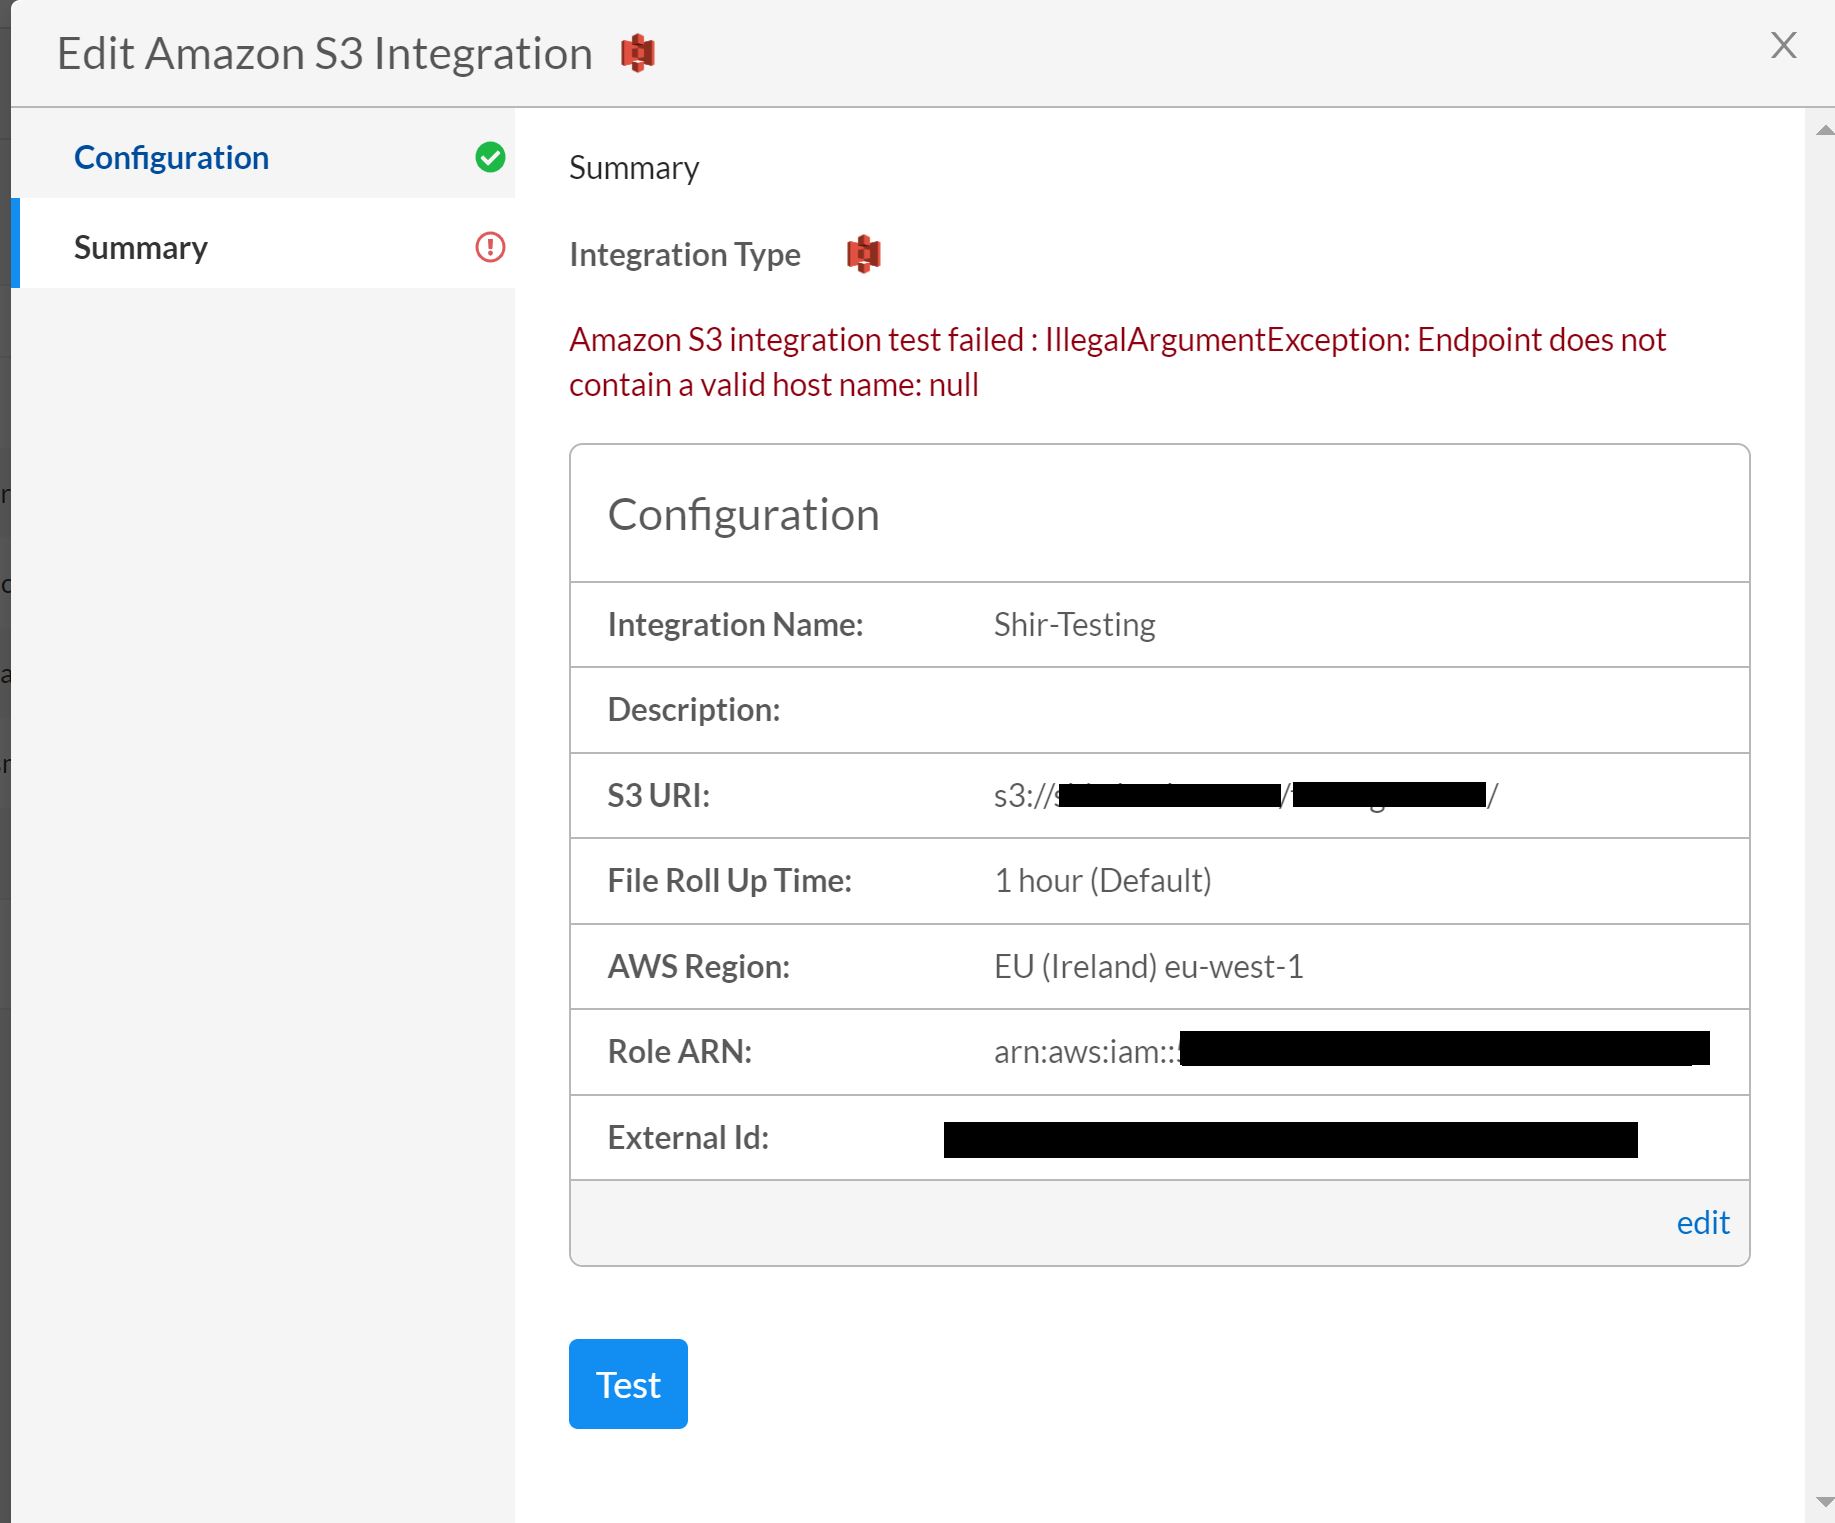1835x1523 pixels.
Task: Click the edit link in Configuration card
Action: (x=1702, y=1222)
